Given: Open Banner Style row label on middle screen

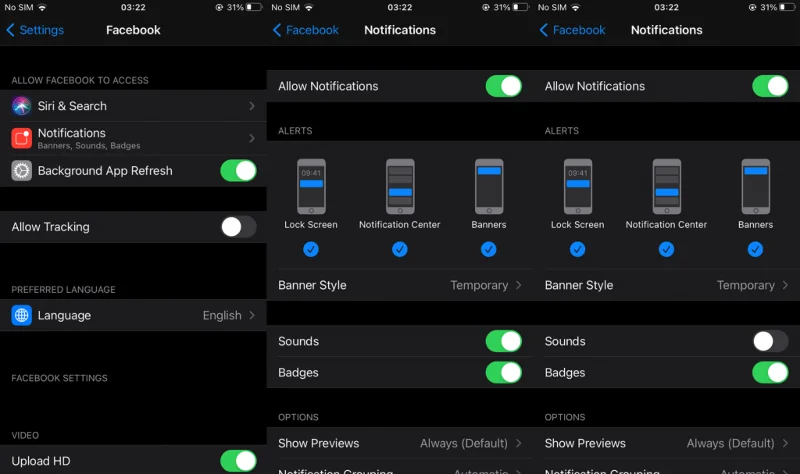Looking at the screenshot, I should (312, 285).
